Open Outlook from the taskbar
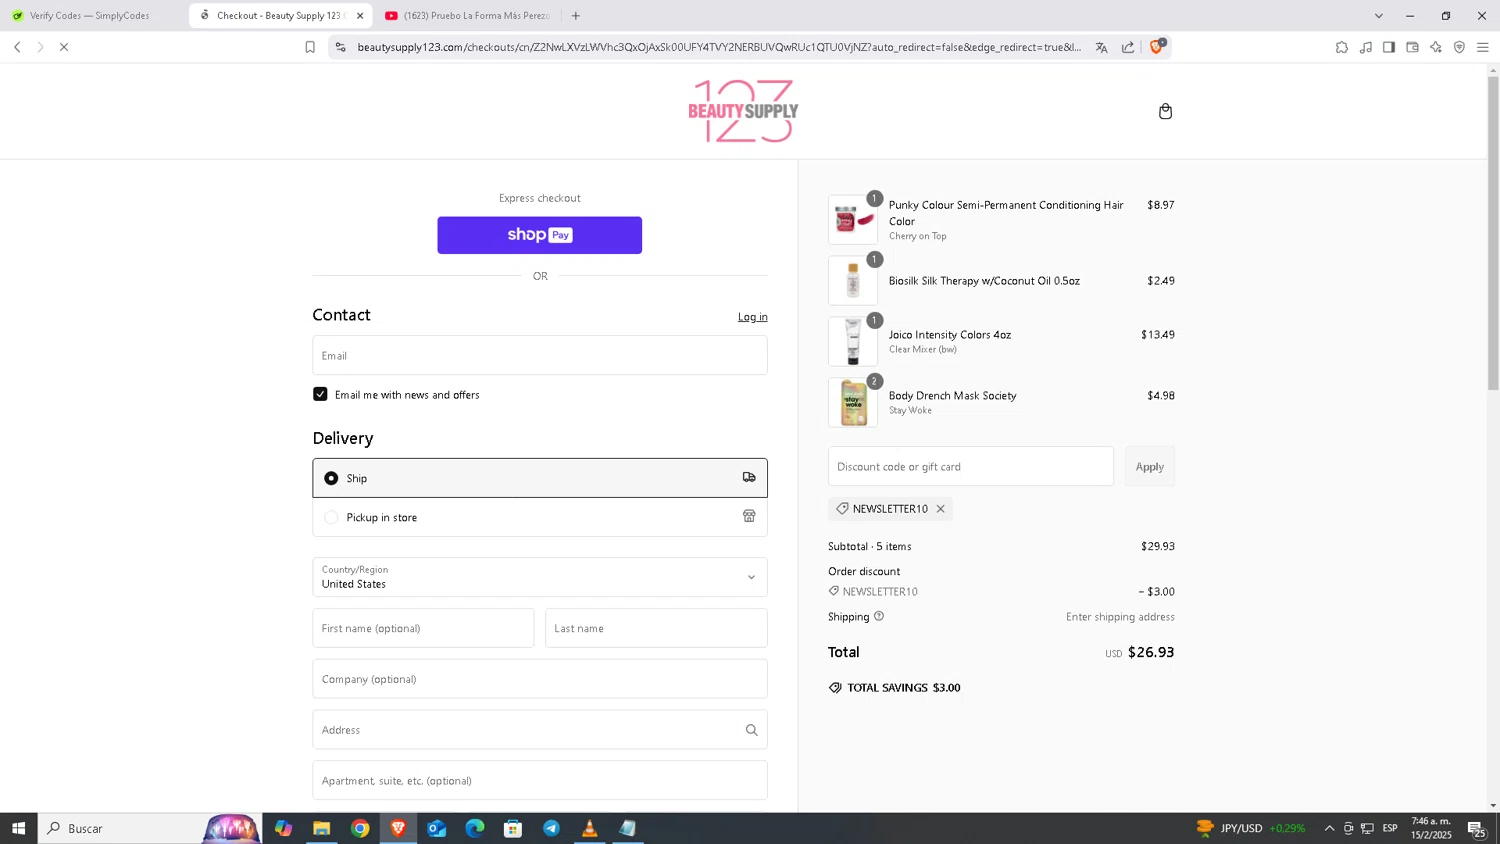Viewport: 1500px width, 844px height. [x=436, y=828]
